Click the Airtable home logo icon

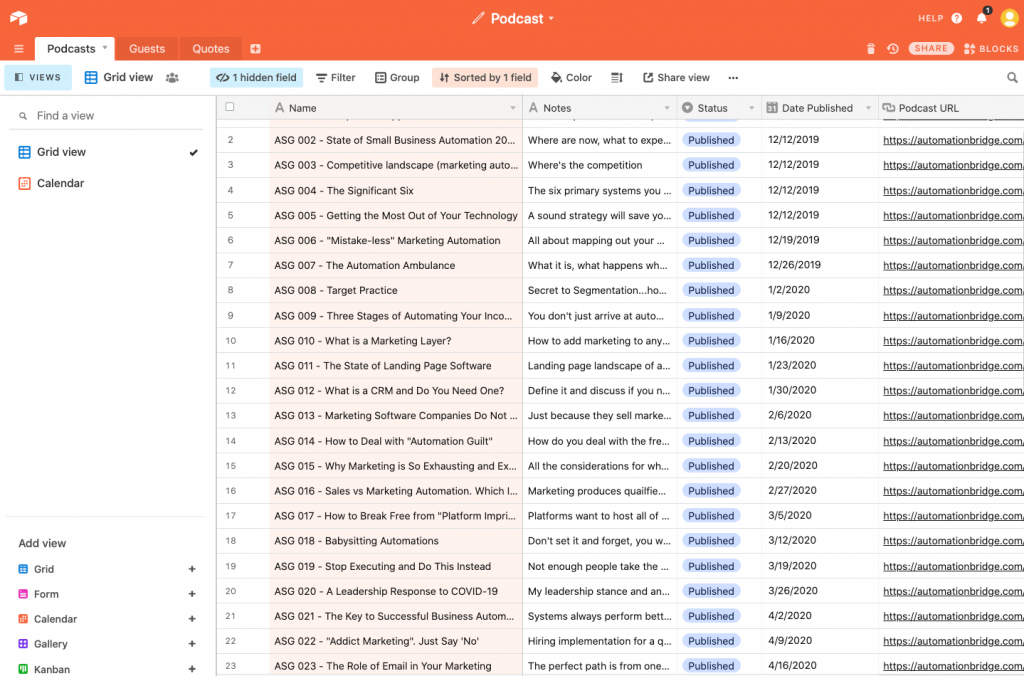pyautogui.click(x=18, y=18)
